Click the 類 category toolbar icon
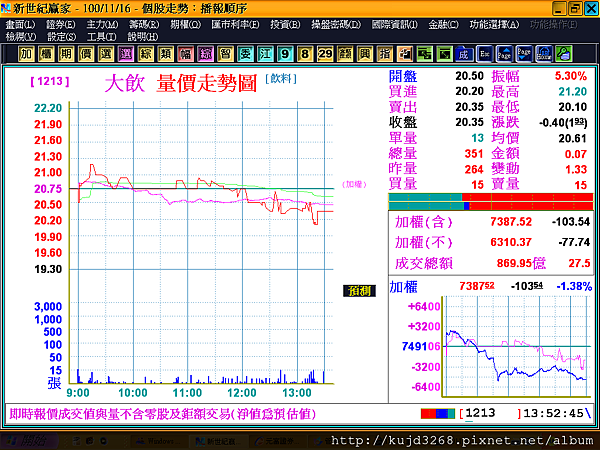 (166, 54)
